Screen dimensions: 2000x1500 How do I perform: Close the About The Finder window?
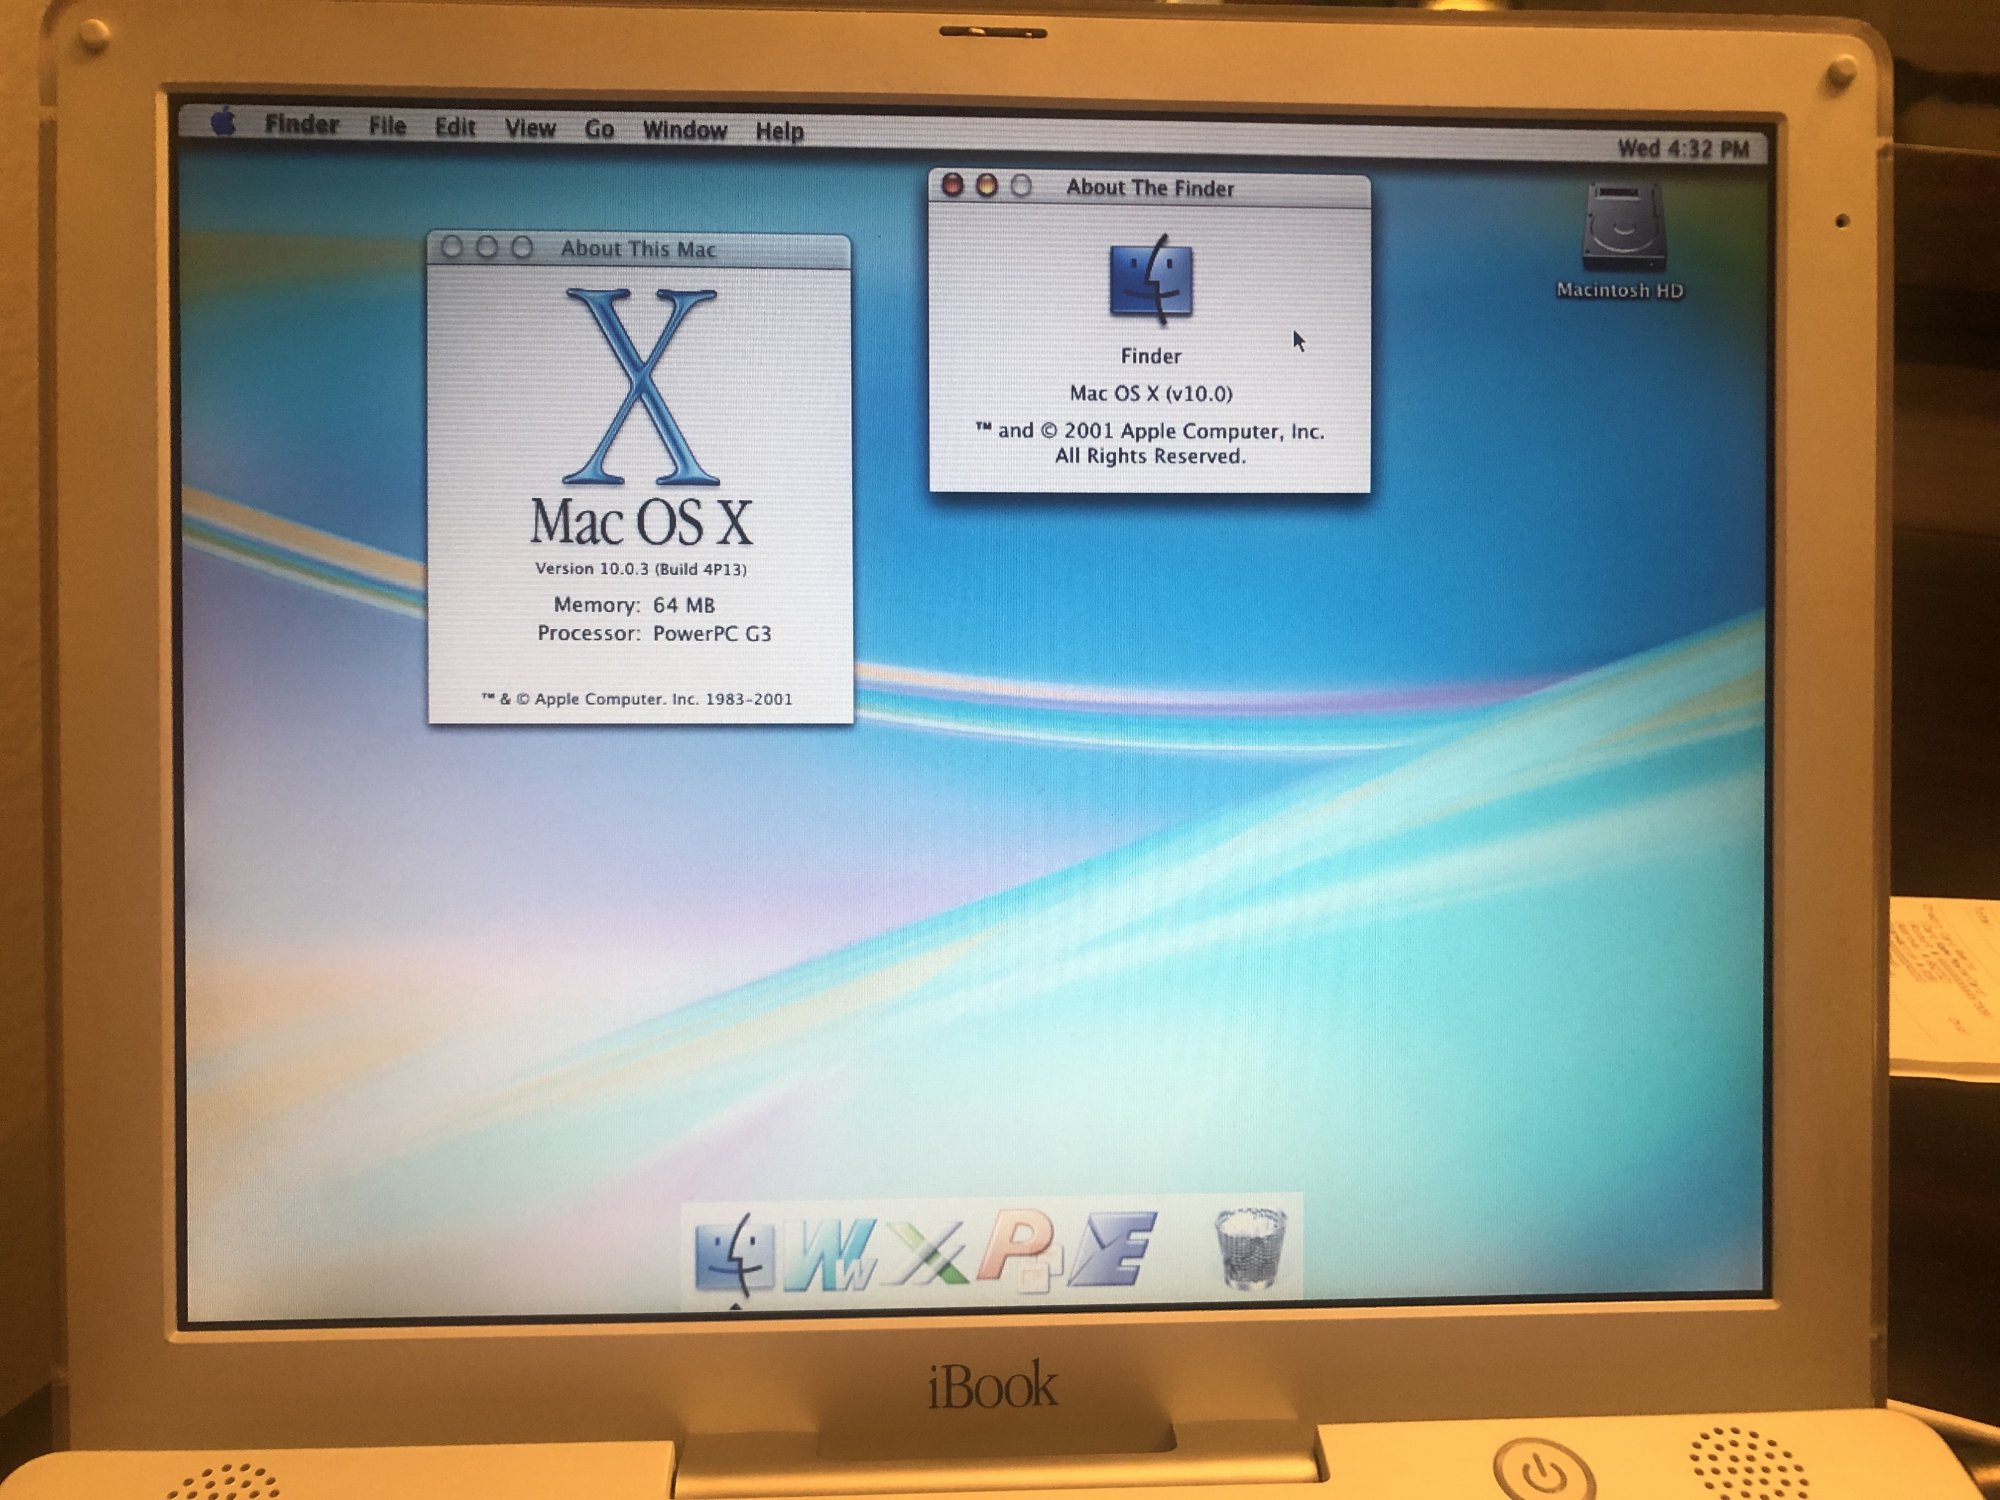(x=953, y=185)
